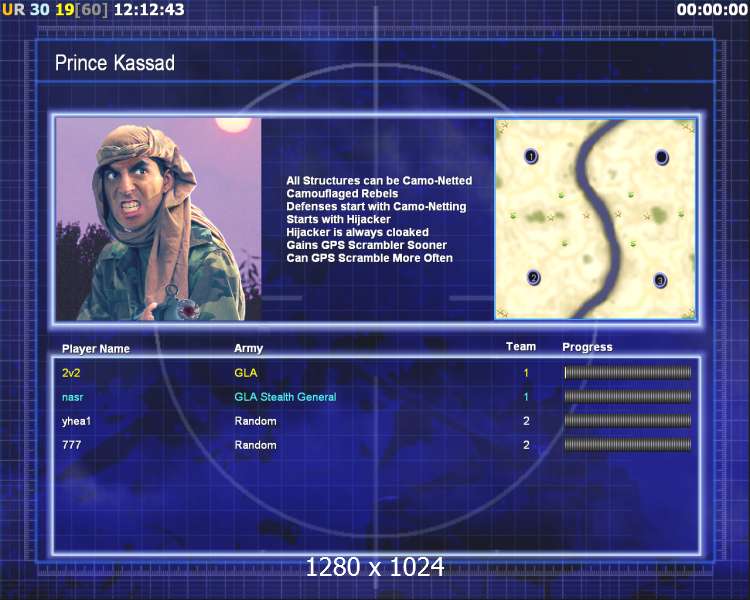The image size is (750, 600).
Task: Click "Gains GPS Scrambler Sooner" line
Action: click(366, 245)
